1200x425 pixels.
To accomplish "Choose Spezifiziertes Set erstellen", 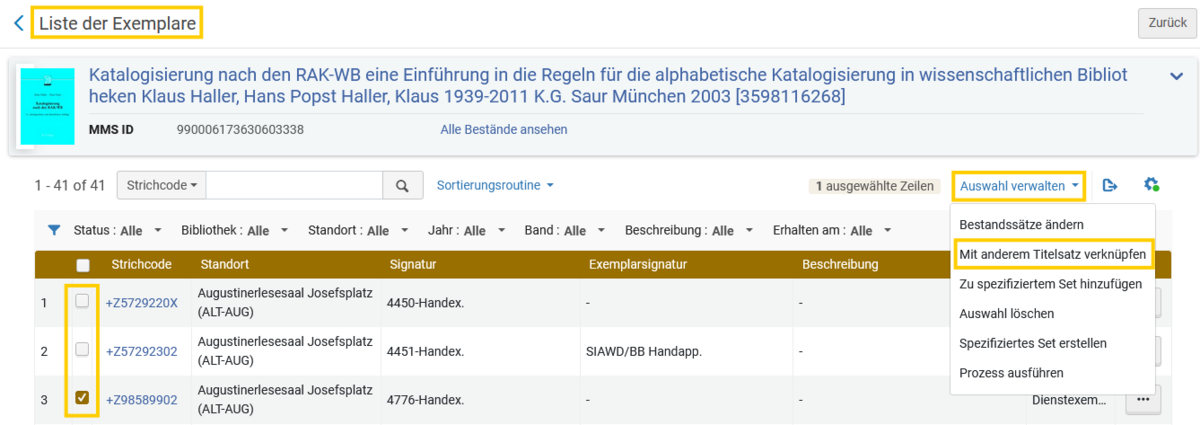I will (x=1033, y=343).
